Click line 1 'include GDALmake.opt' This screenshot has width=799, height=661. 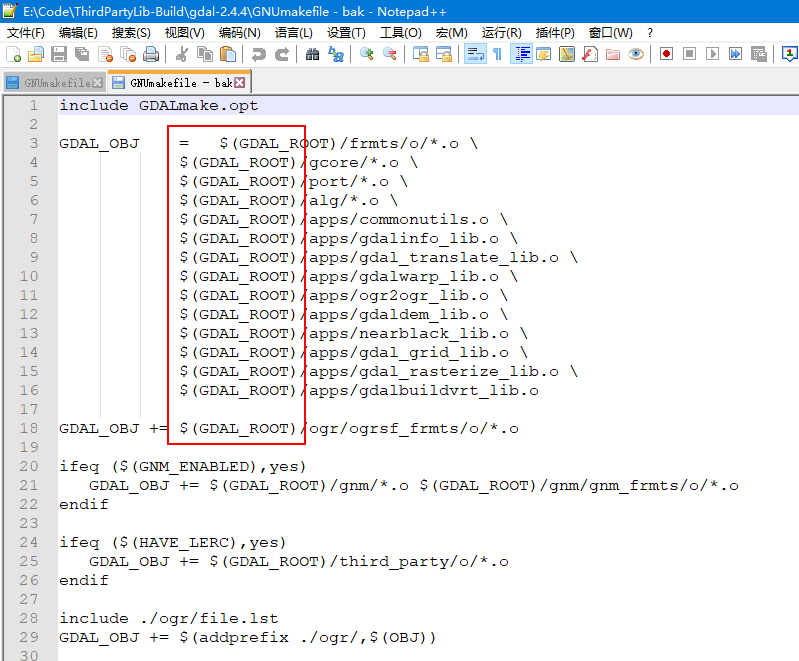coord(158,105)
